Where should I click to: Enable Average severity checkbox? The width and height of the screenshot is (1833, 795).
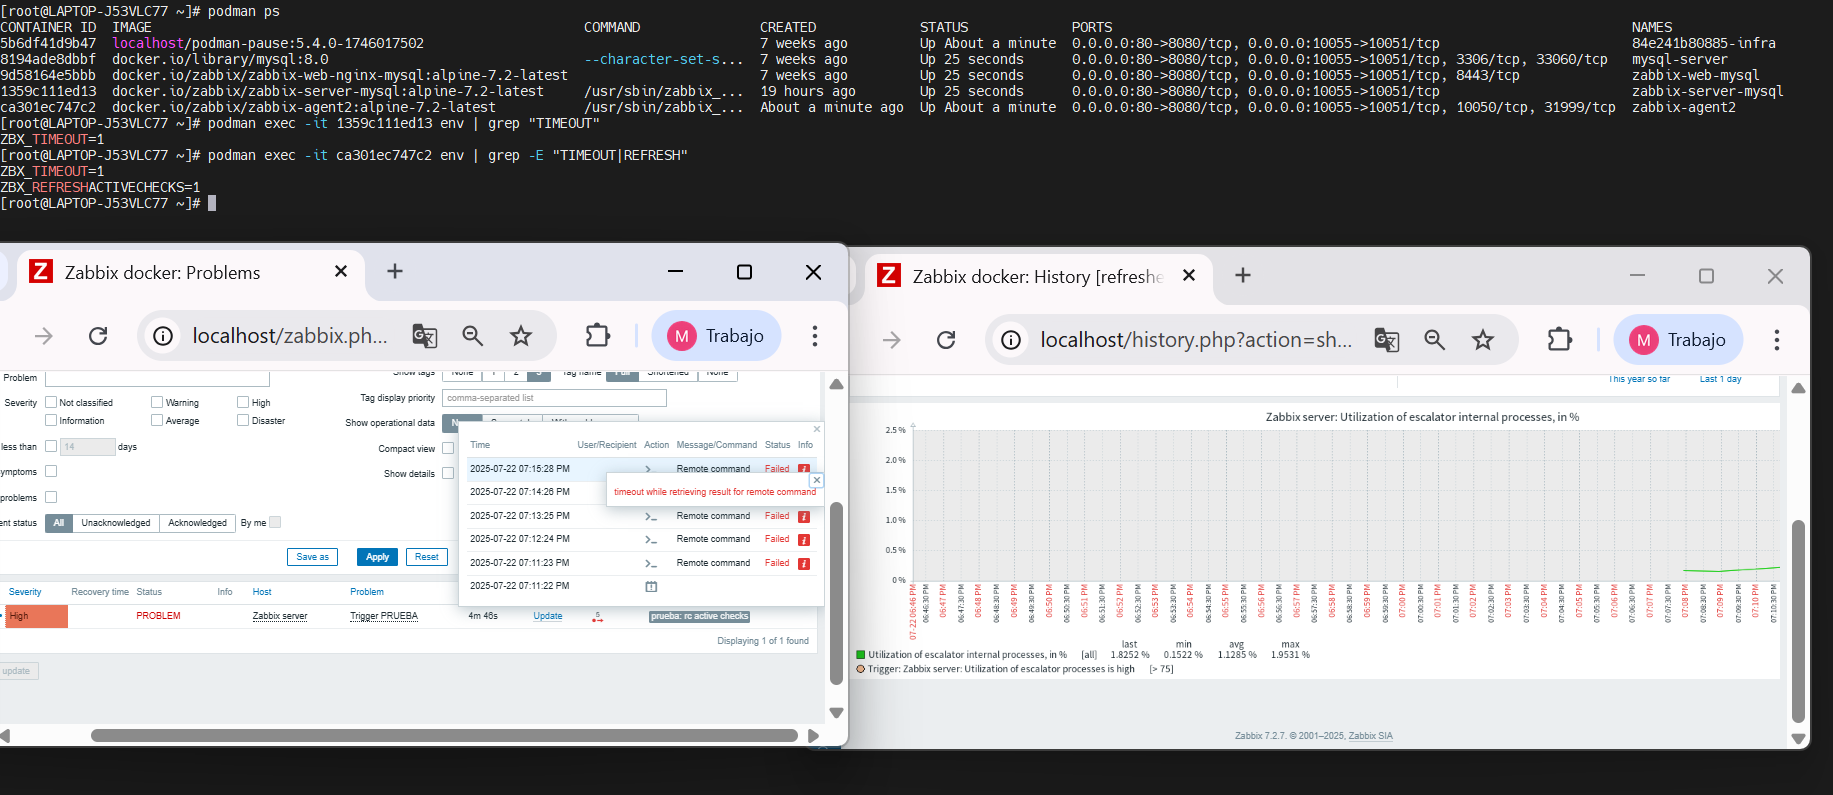click(x=157, y=420)
